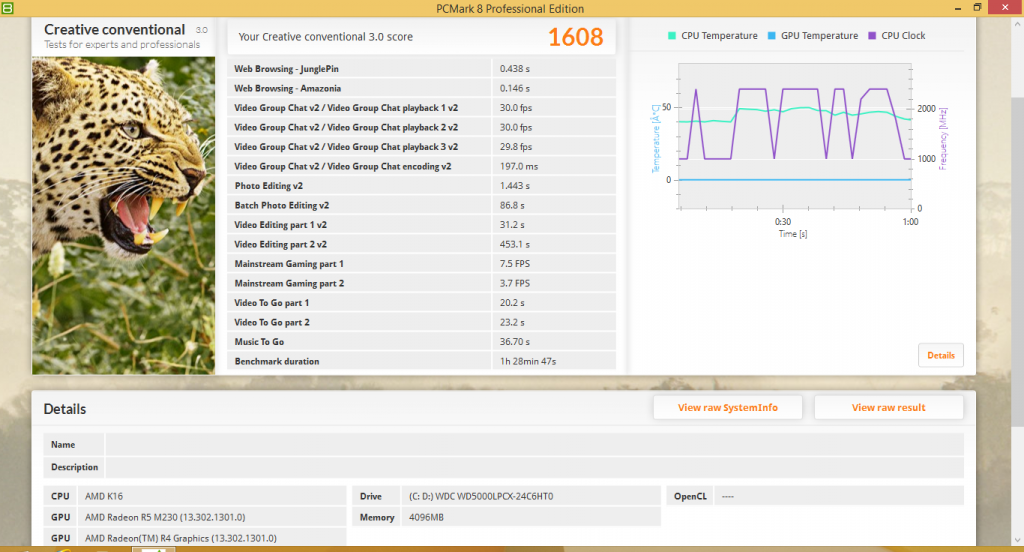
Task: Click the OpenCL value field
Action: click(839, 496)
